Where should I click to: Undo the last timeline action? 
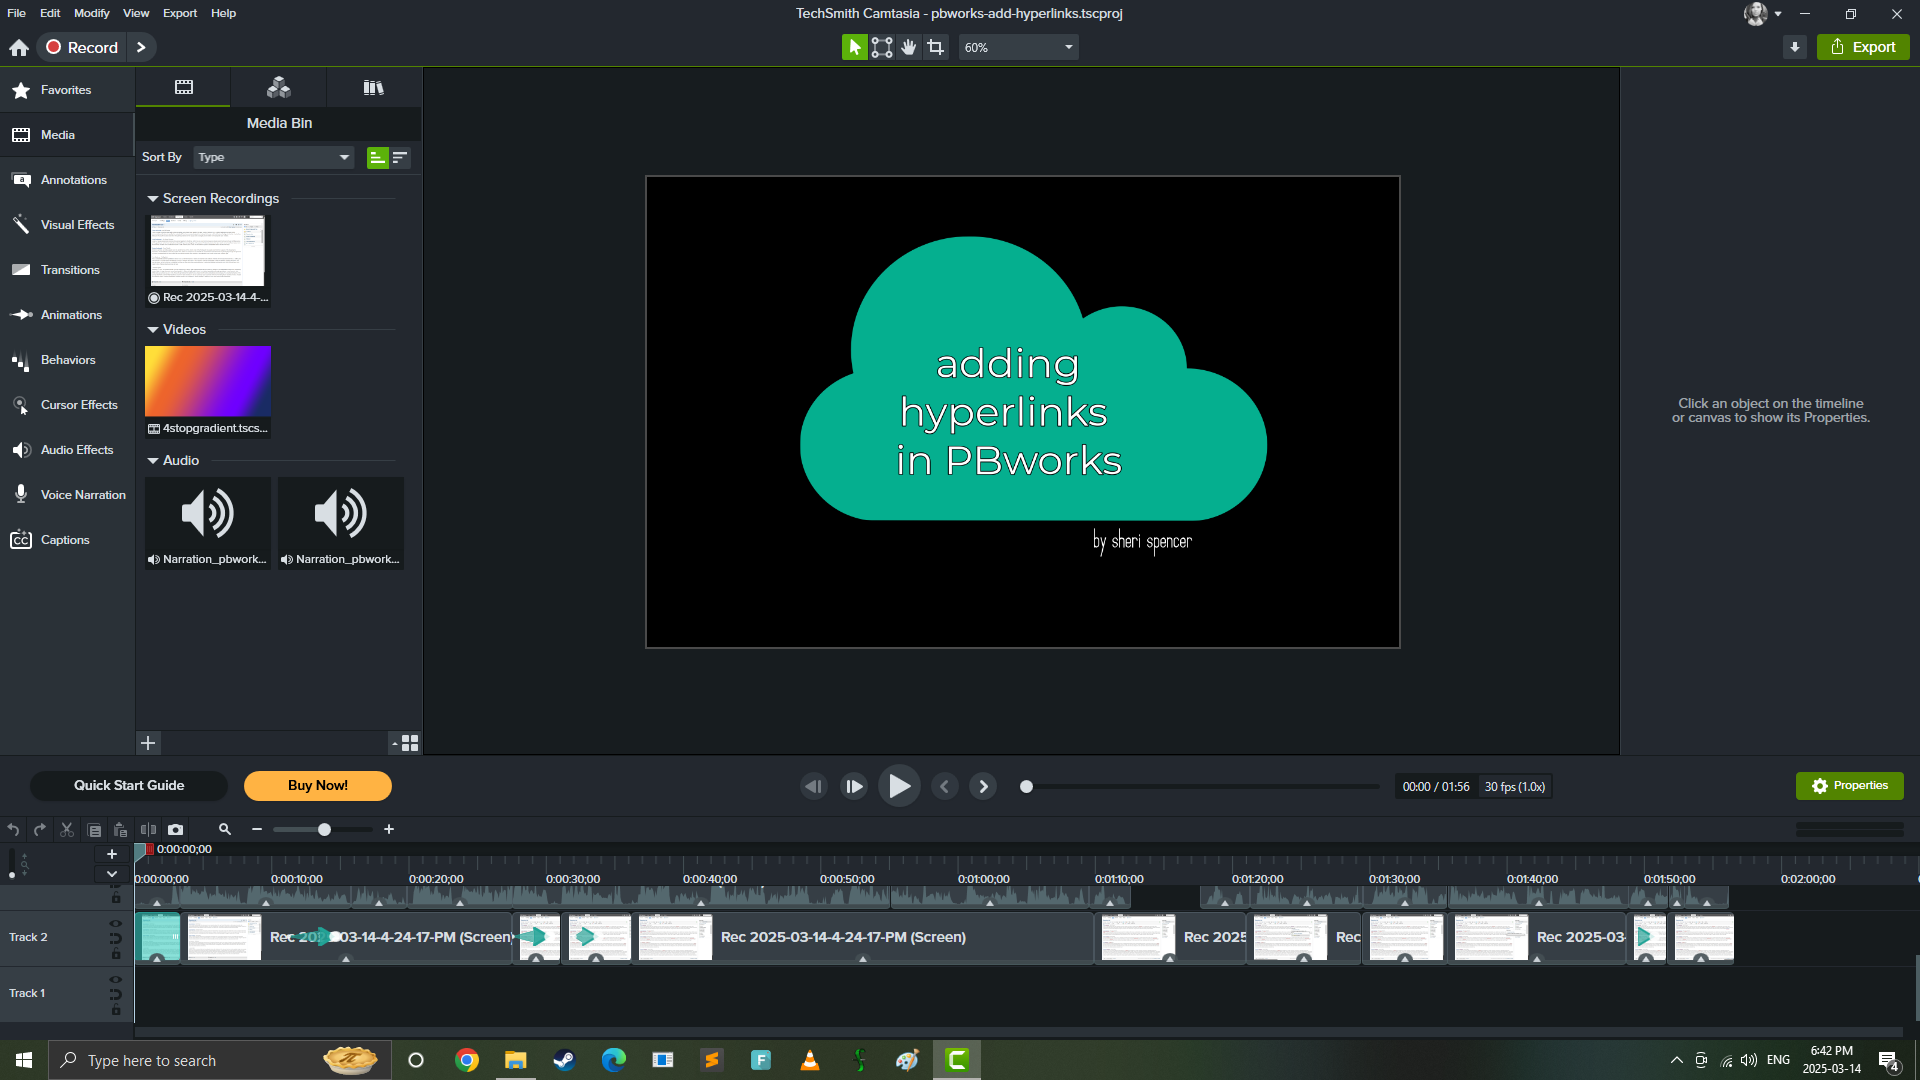[13, 829]
